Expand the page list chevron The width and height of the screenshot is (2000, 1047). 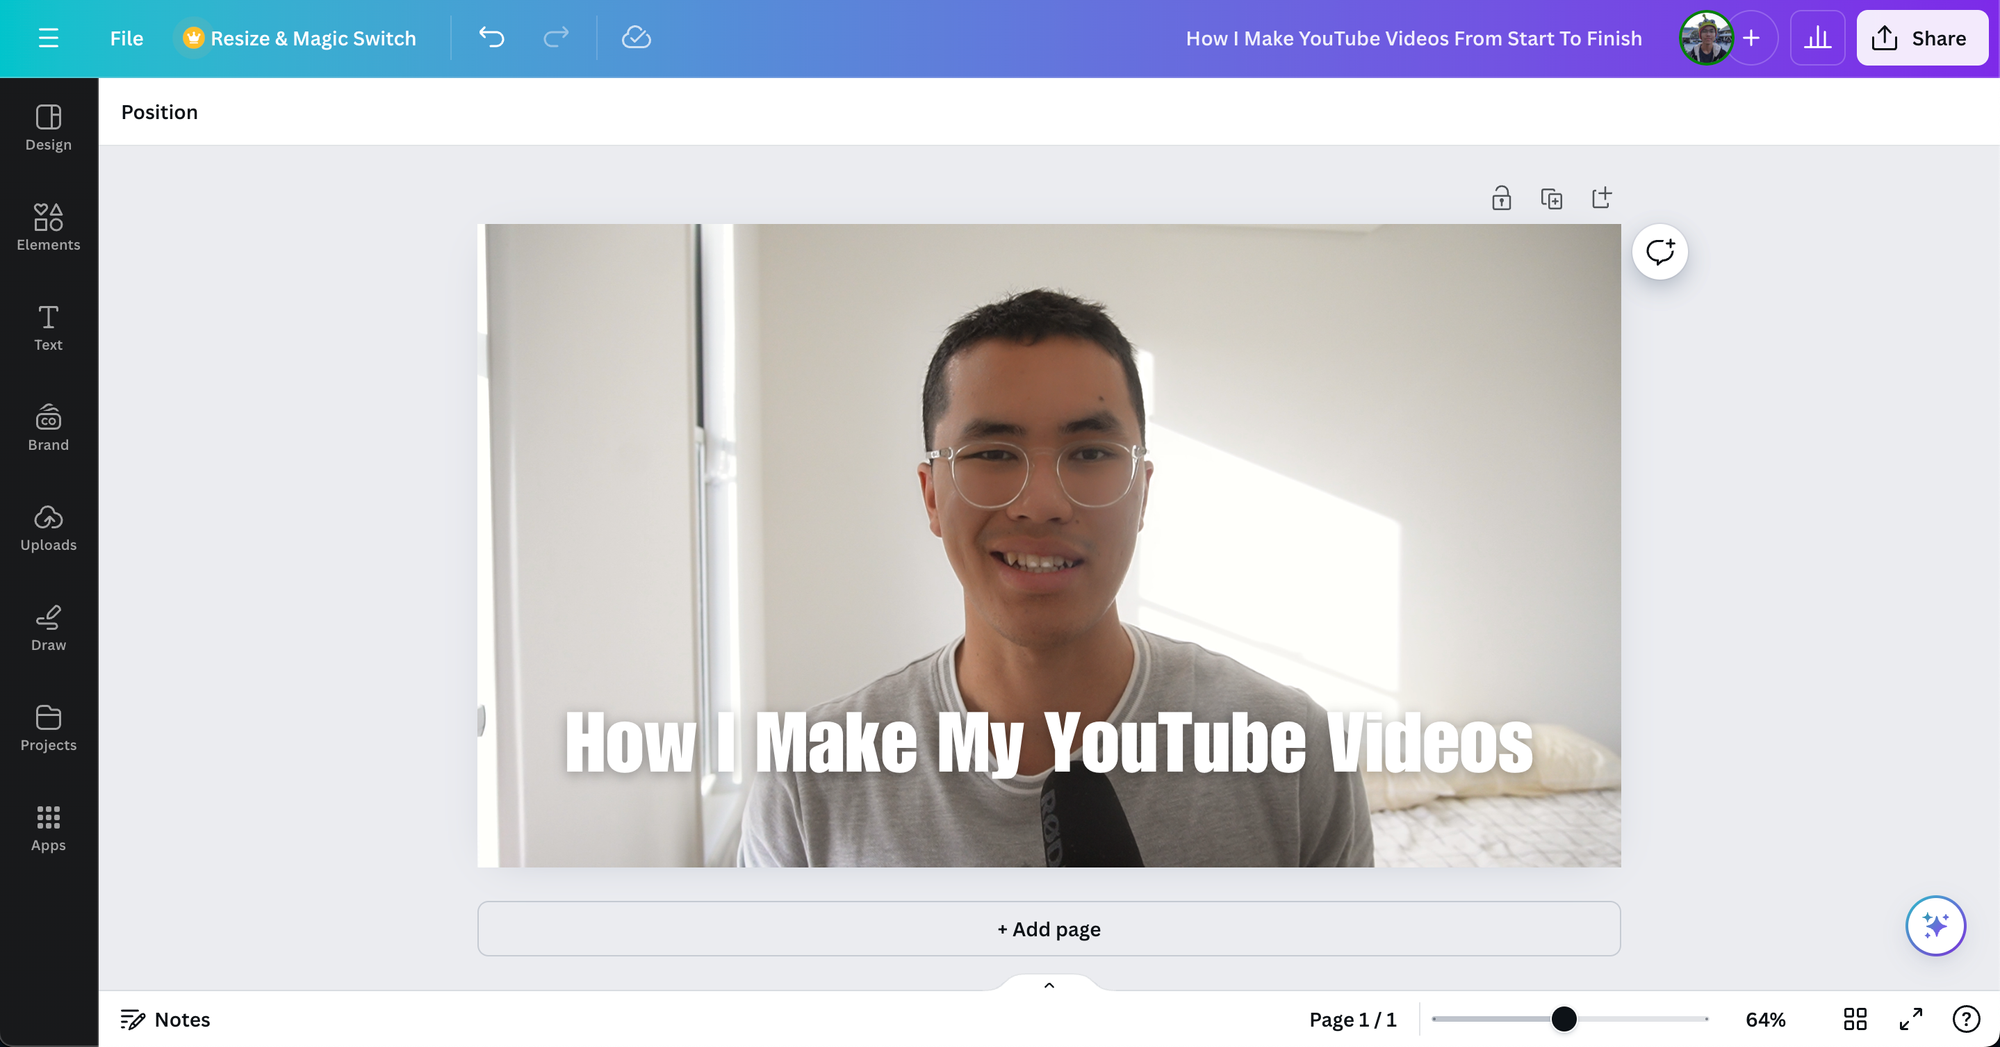point(1049,985)
